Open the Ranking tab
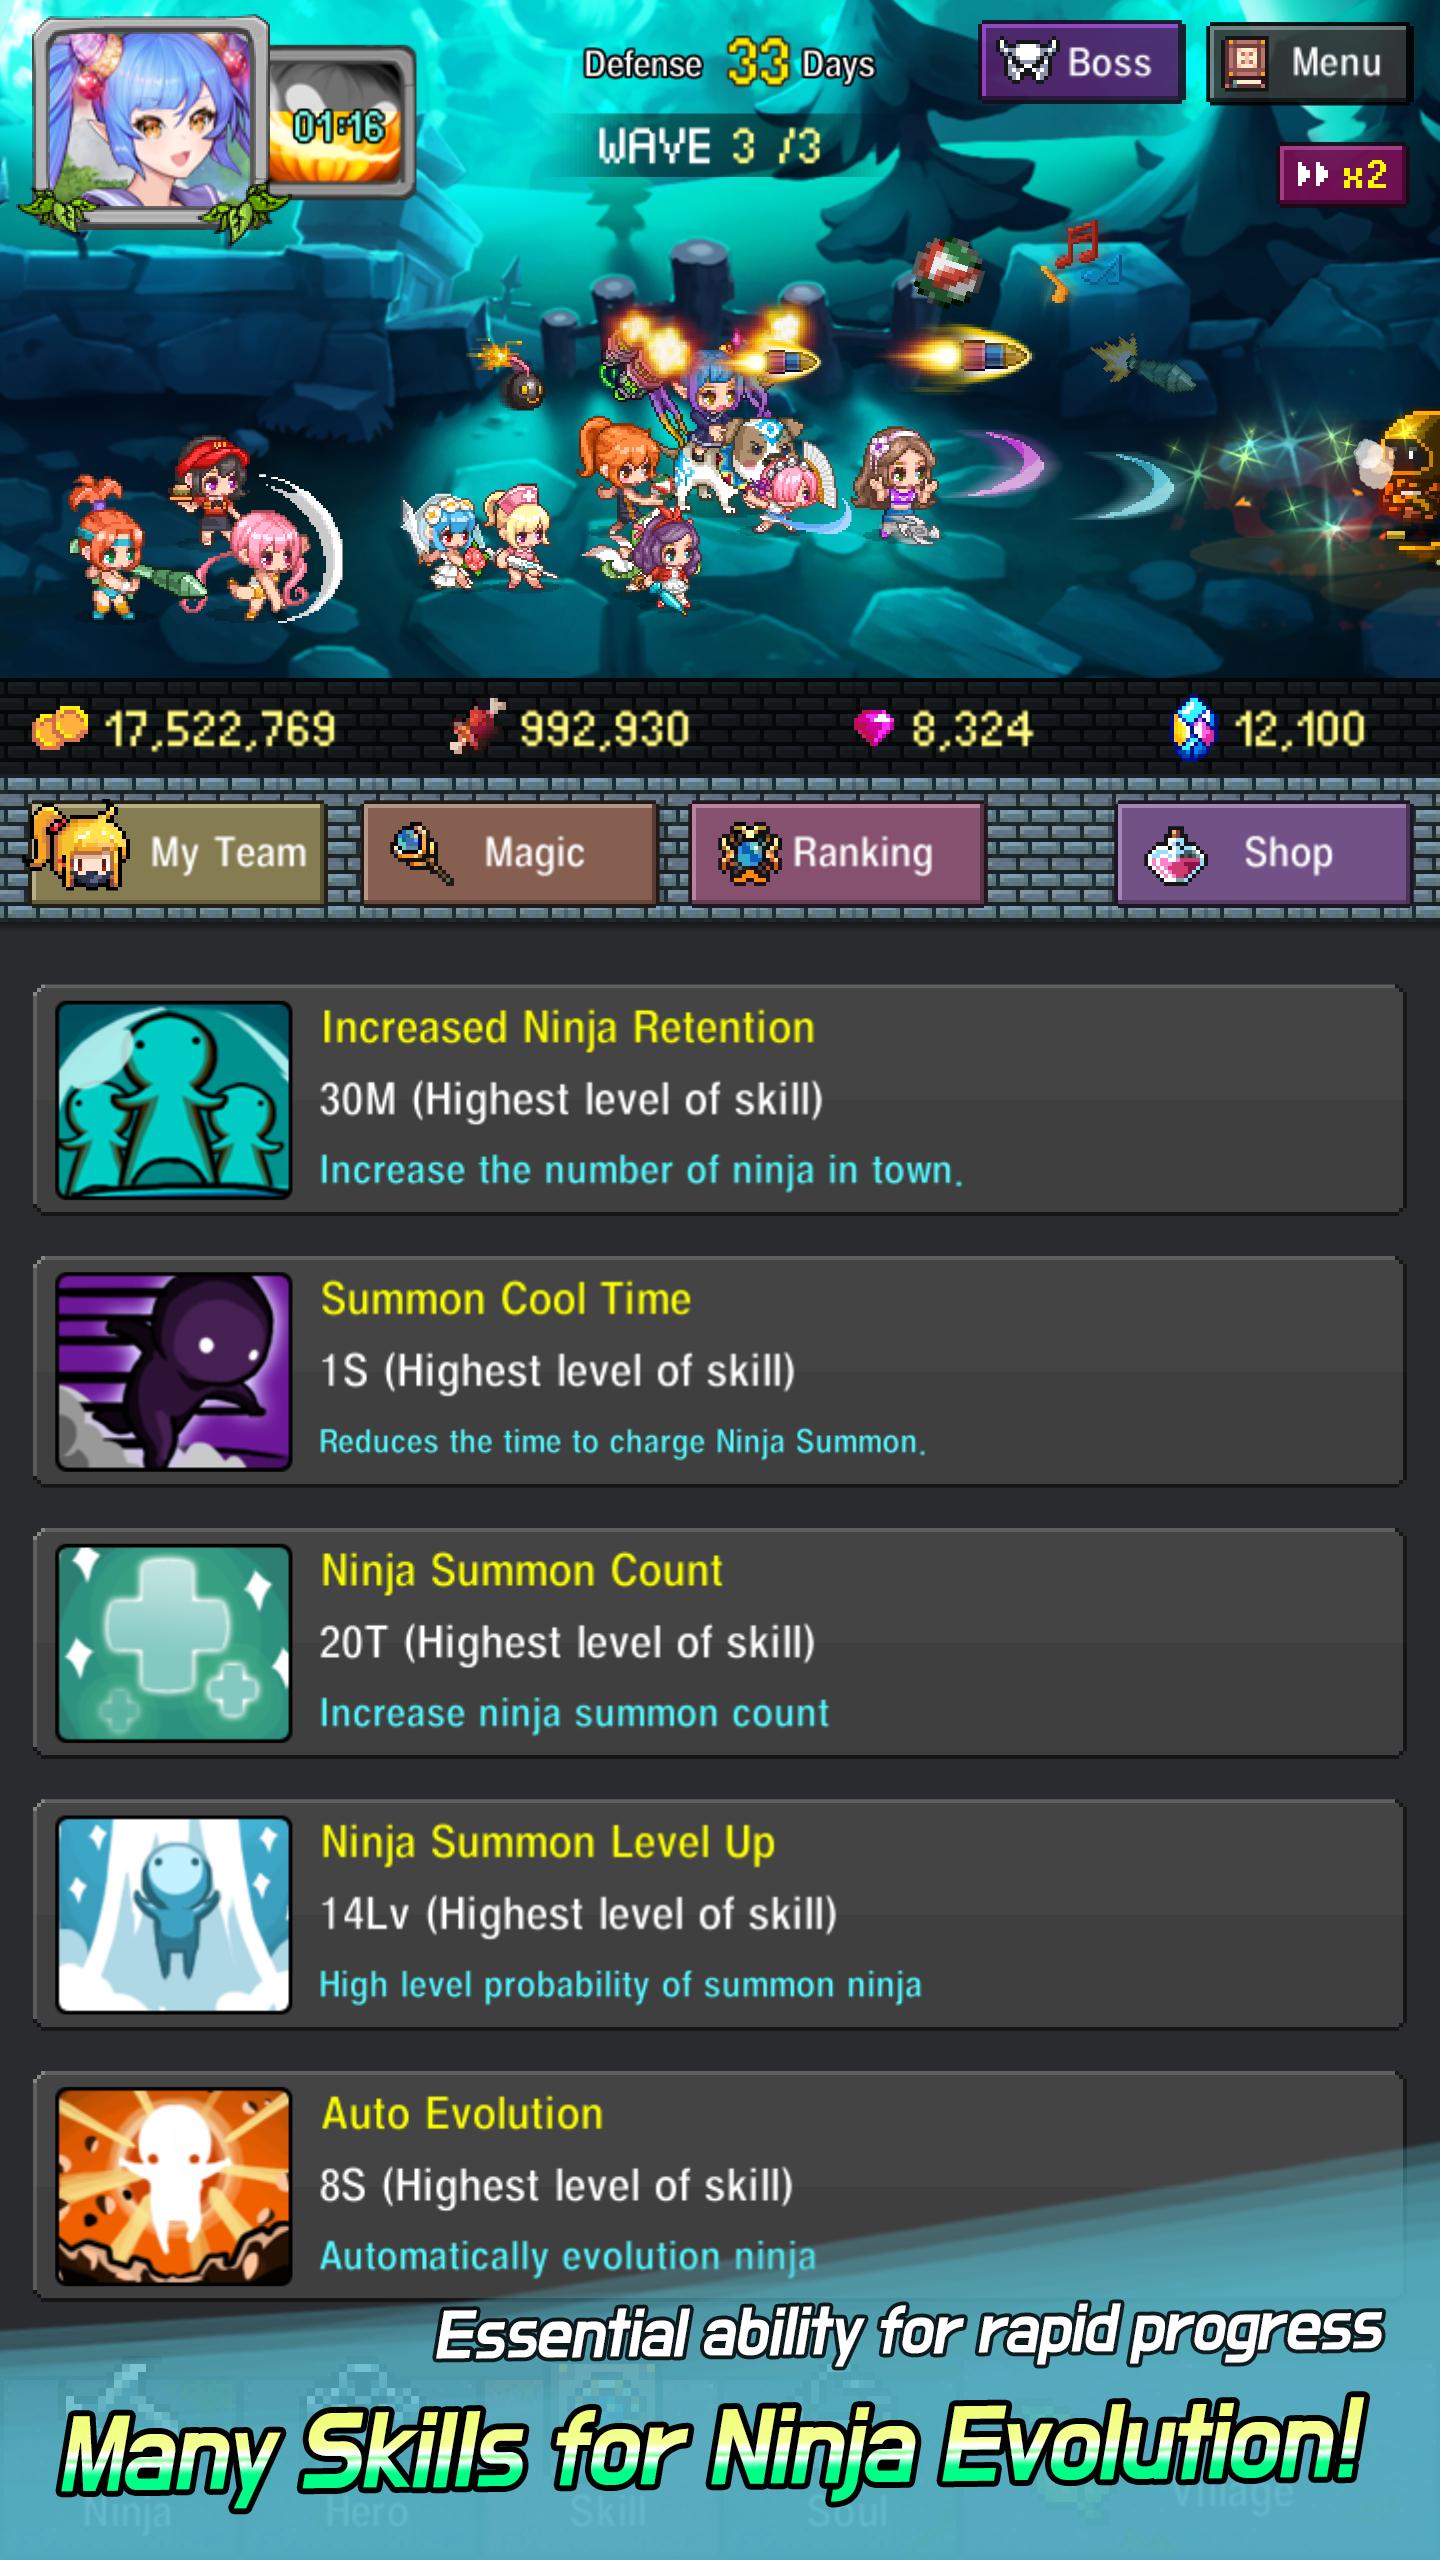Viewport: 1440px width, 2560px height. (838, 853)
